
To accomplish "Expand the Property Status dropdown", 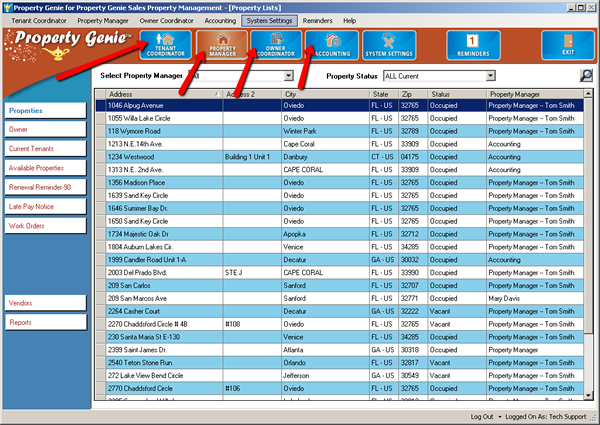I will 491,76.
